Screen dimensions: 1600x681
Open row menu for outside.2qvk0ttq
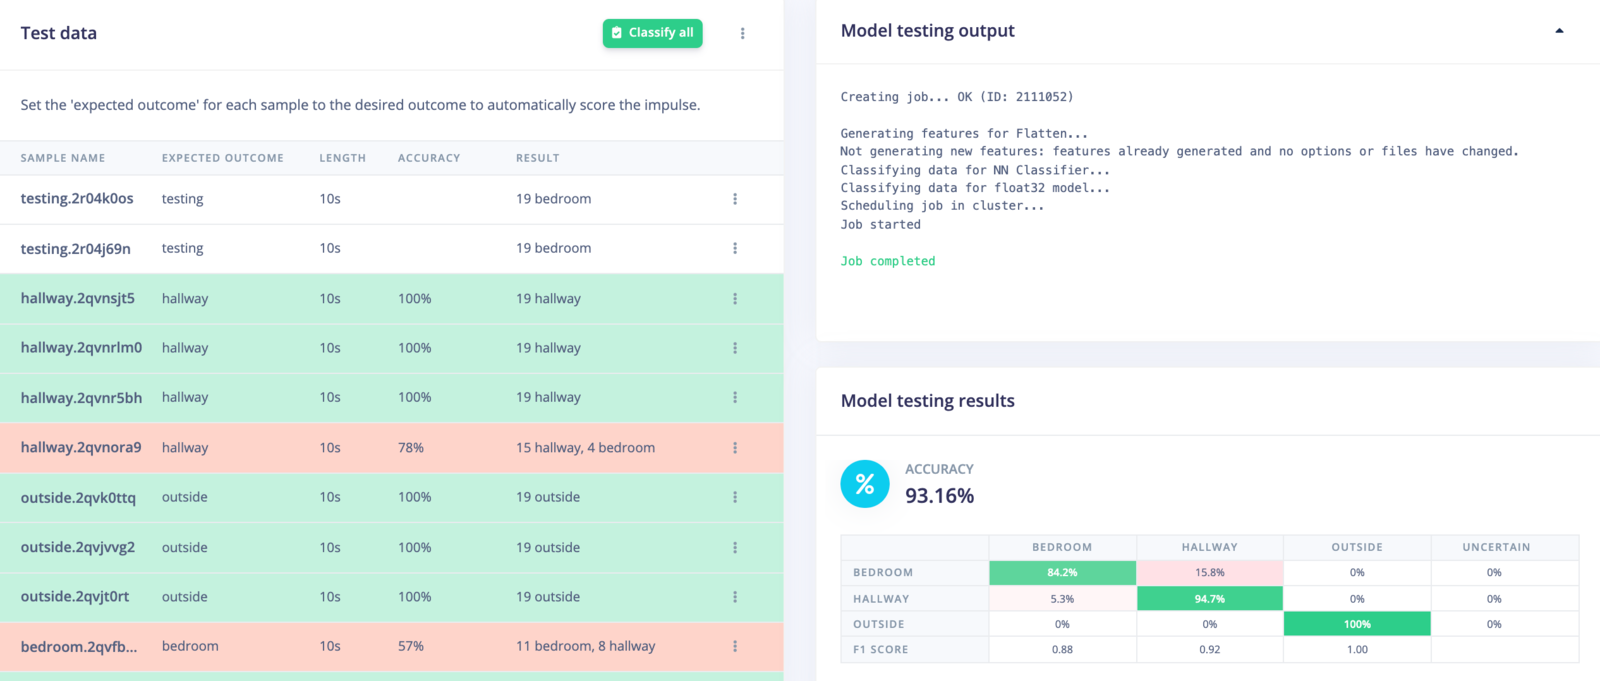(735, 497)
